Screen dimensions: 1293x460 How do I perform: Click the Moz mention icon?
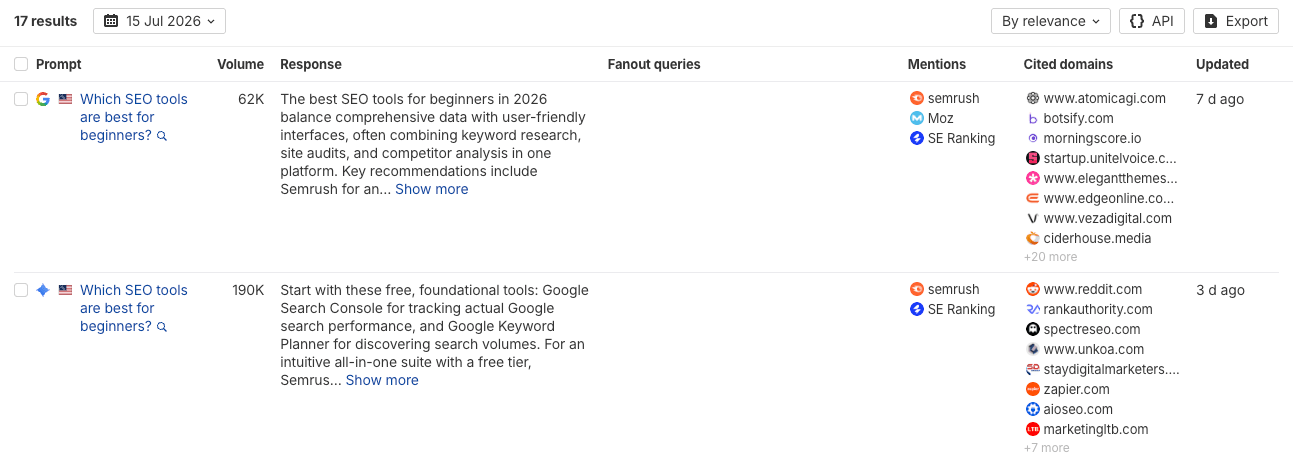[916, 119]
